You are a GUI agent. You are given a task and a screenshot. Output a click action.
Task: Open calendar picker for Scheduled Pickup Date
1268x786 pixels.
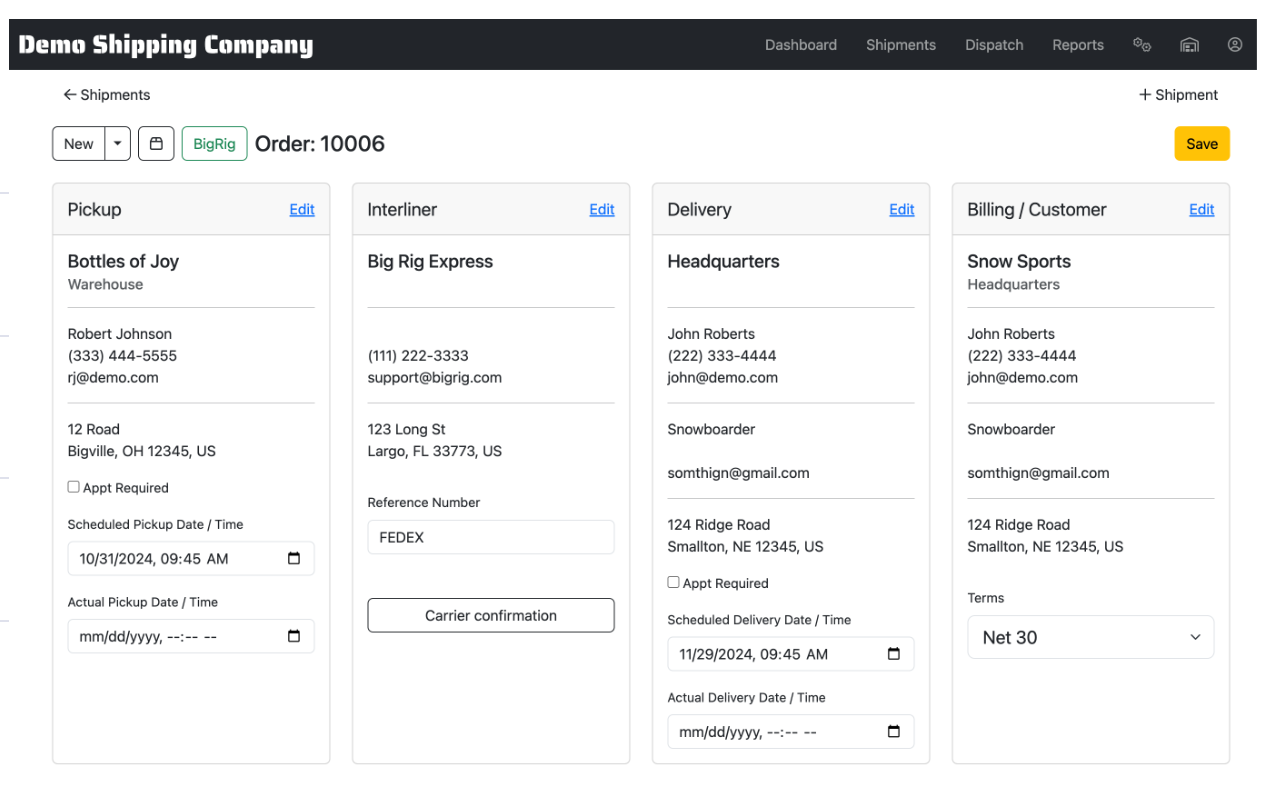294,559
